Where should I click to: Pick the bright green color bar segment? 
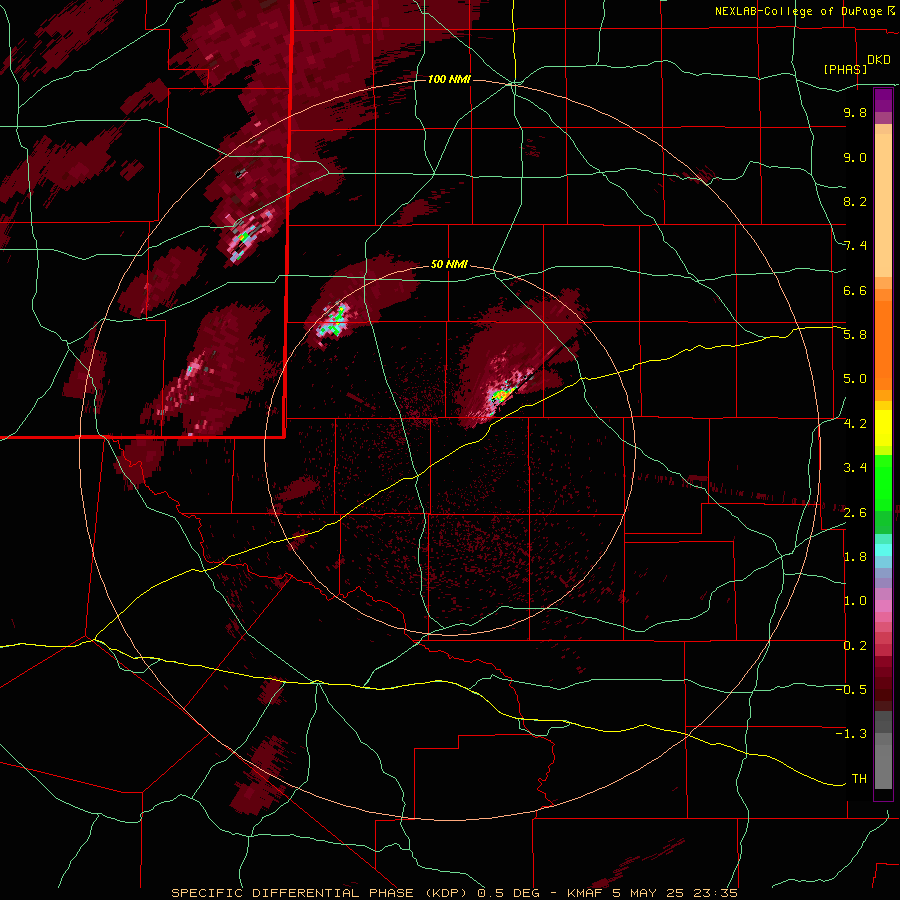pos(883,483)
